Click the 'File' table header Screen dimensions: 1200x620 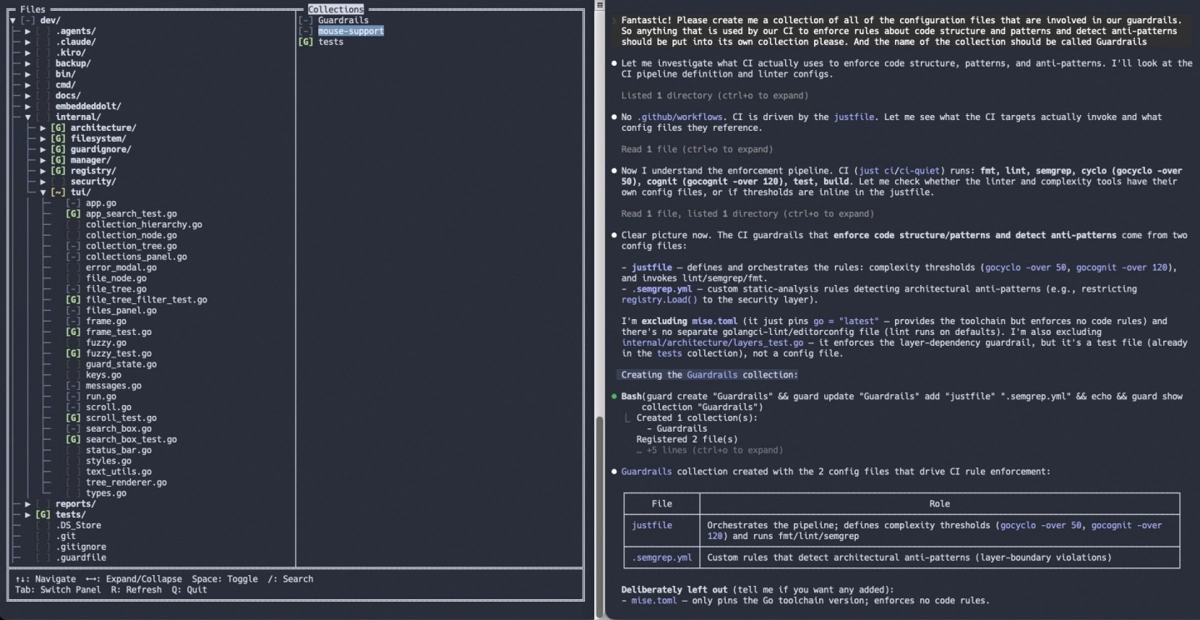tap(662, 504)
